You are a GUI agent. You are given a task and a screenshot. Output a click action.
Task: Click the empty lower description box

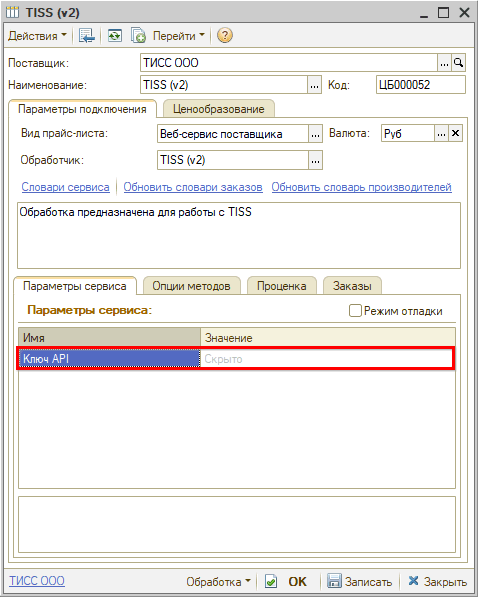pos(237,524)
